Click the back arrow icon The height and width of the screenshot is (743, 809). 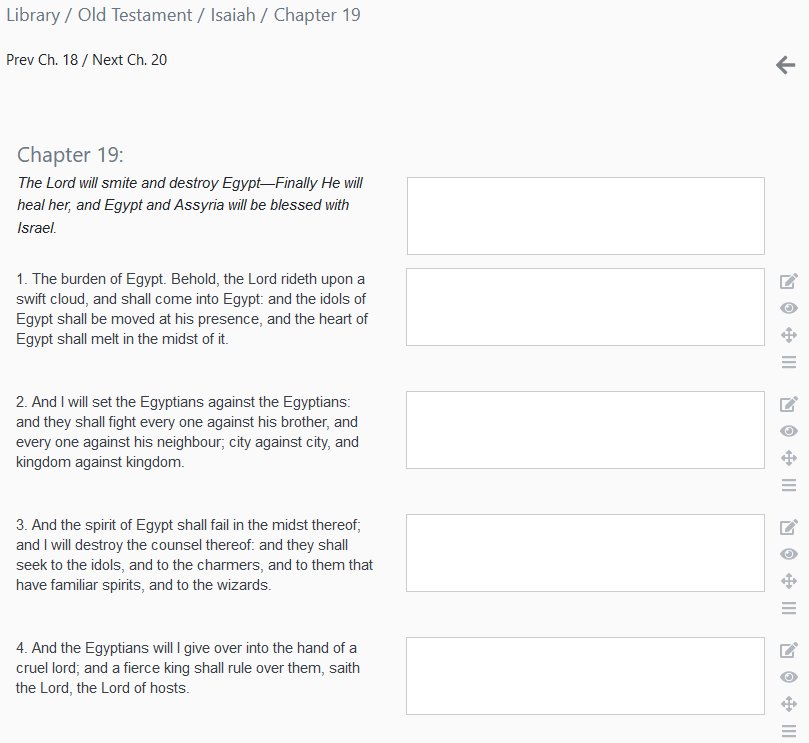pyautogui.click(x=785, y=66)
